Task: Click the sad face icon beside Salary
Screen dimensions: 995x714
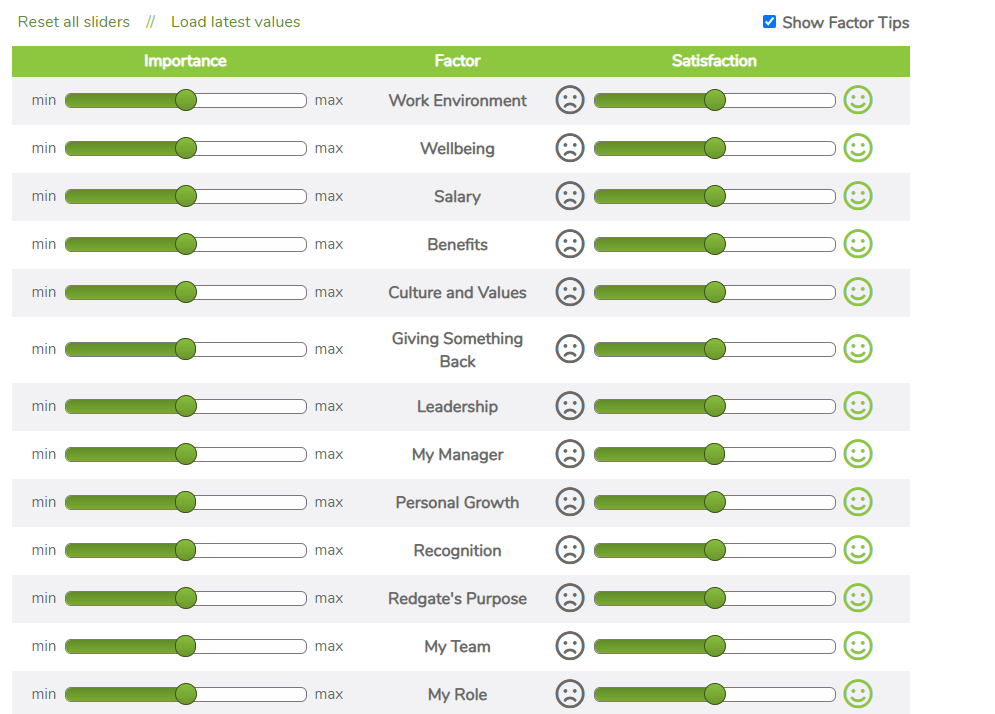Action: click(x=569, y=196)
